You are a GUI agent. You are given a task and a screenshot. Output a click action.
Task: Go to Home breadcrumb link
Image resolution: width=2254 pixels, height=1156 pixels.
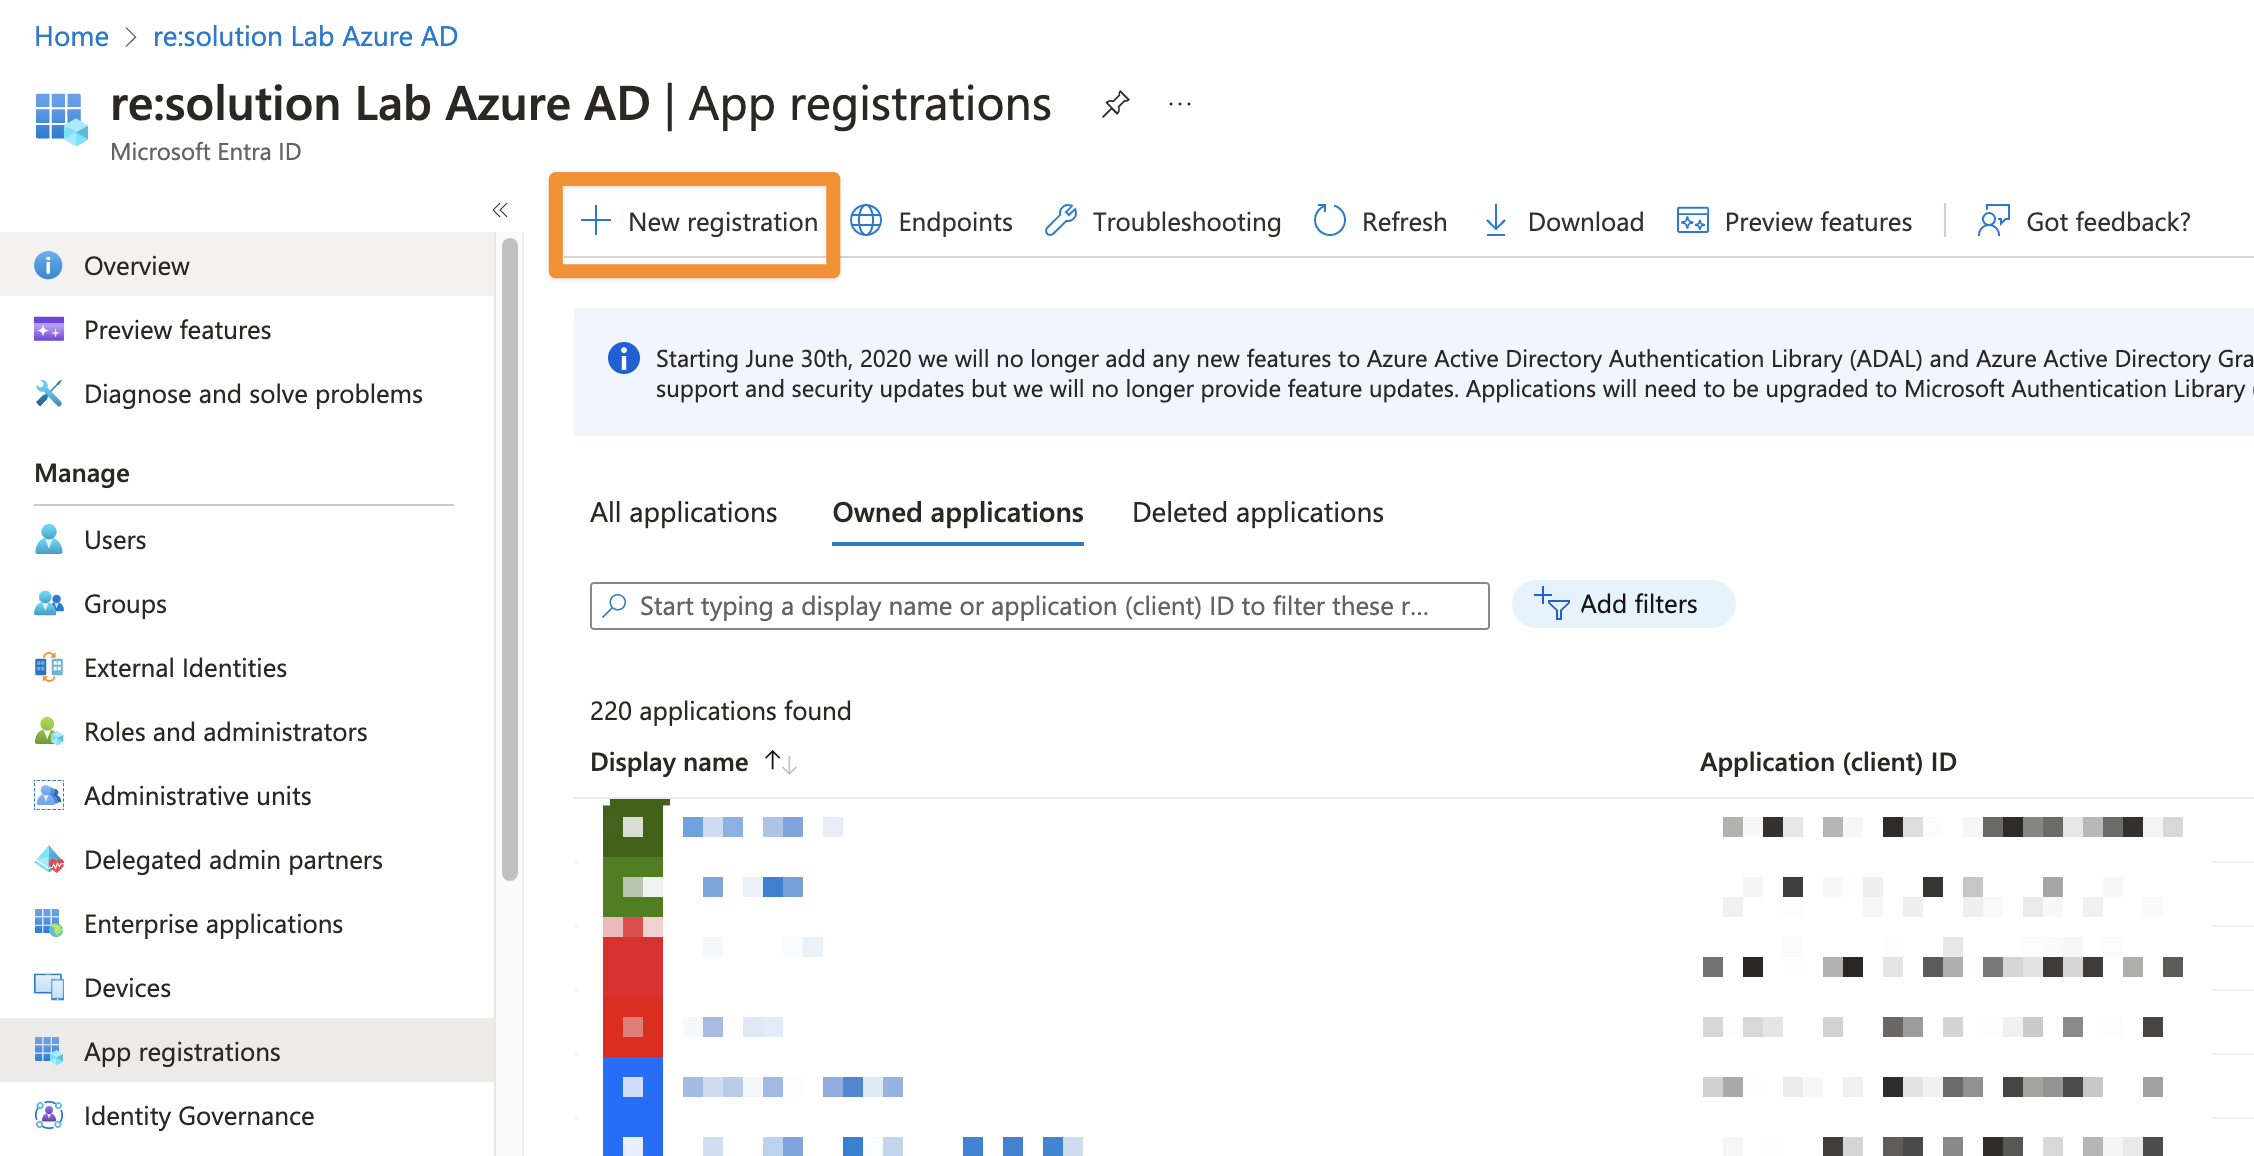pos(71,36)
